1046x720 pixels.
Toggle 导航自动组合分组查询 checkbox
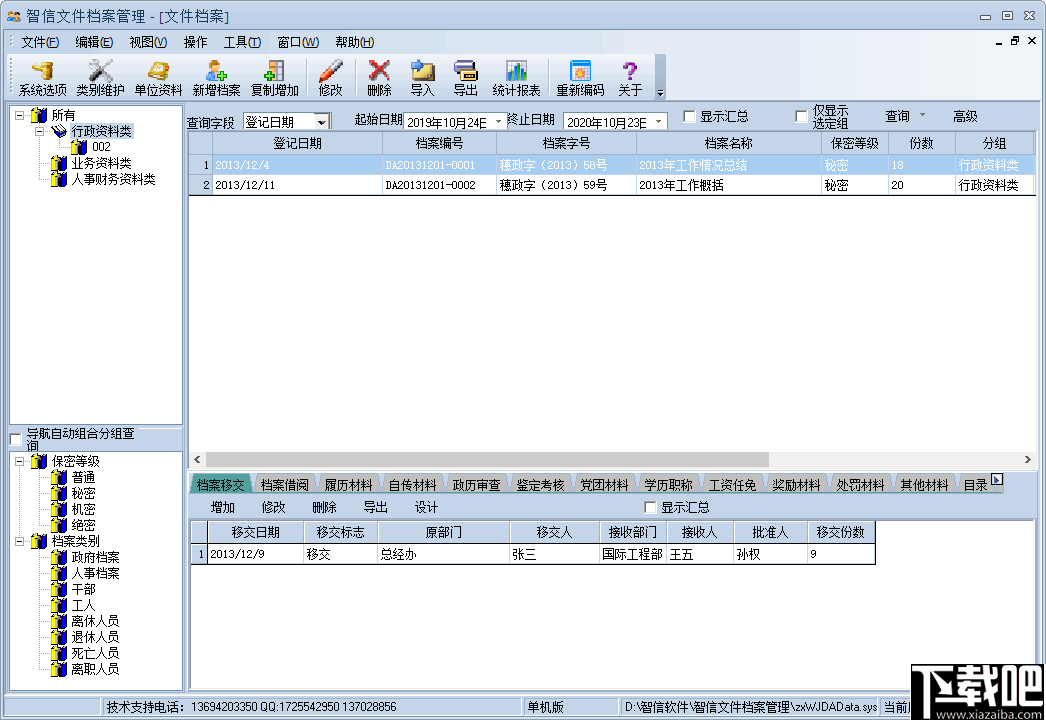click(x=14, y=437)
